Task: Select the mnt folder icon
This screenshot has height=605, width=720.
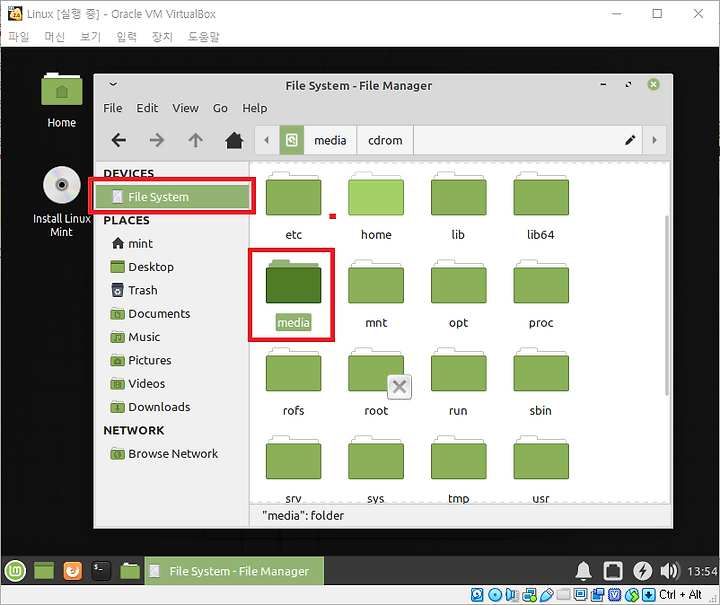Action: [376, 282]
